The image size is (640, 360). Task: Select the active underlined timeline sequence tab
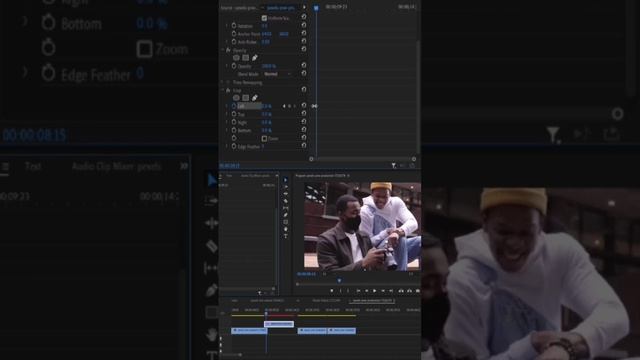tap(371, 300)
